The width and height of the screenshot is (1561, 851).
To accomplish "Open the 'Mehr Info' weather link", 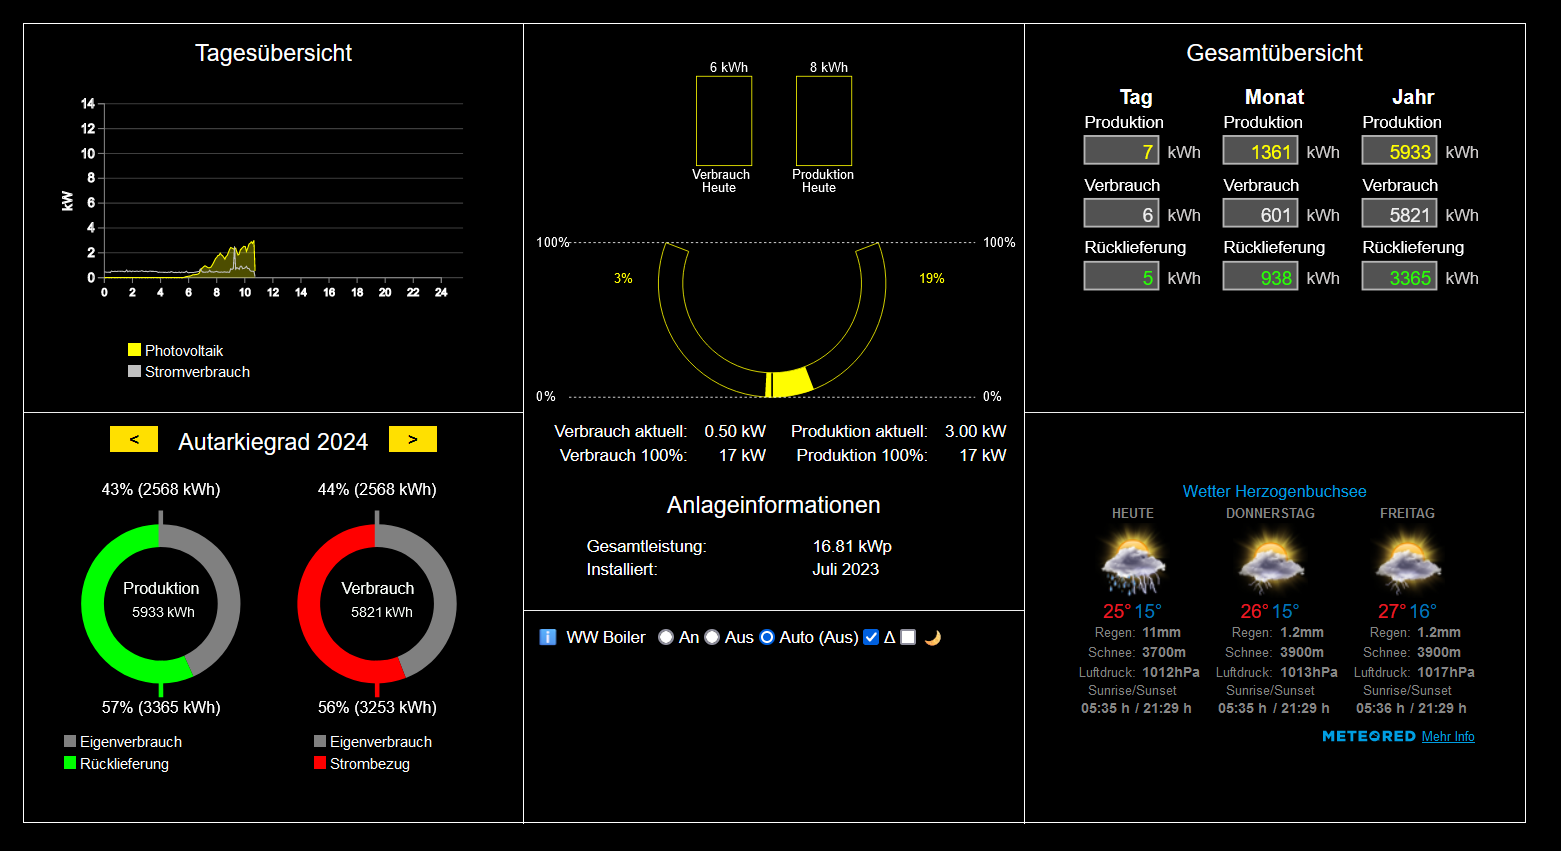I will coord(1448,736).
